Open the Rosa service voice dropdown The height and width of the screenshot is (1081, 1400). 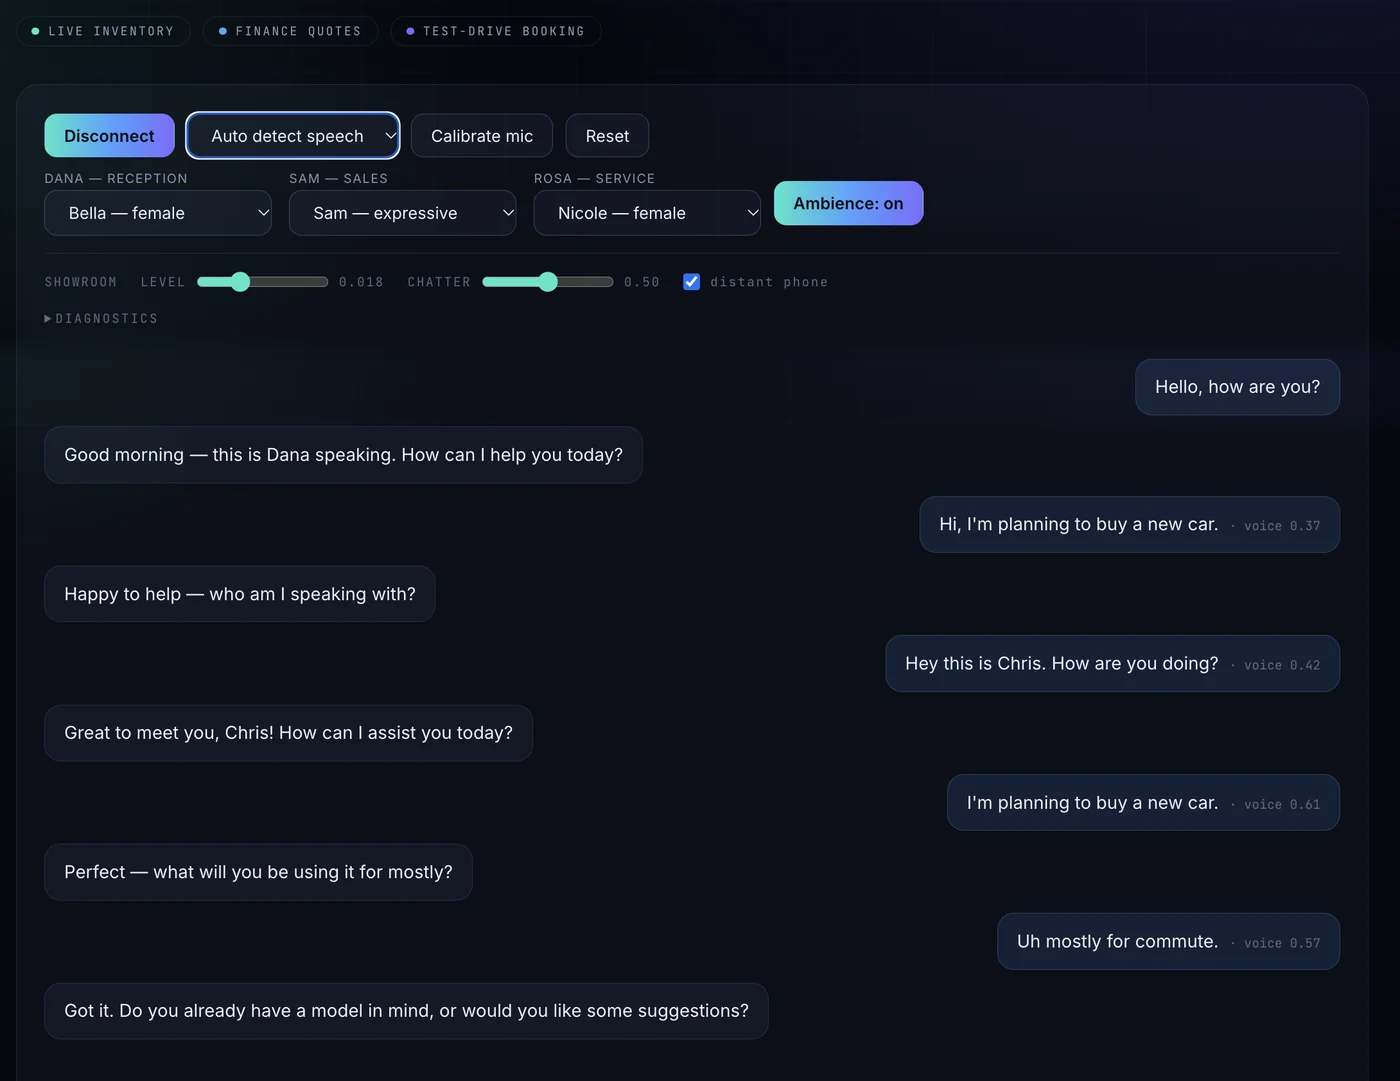647,213
